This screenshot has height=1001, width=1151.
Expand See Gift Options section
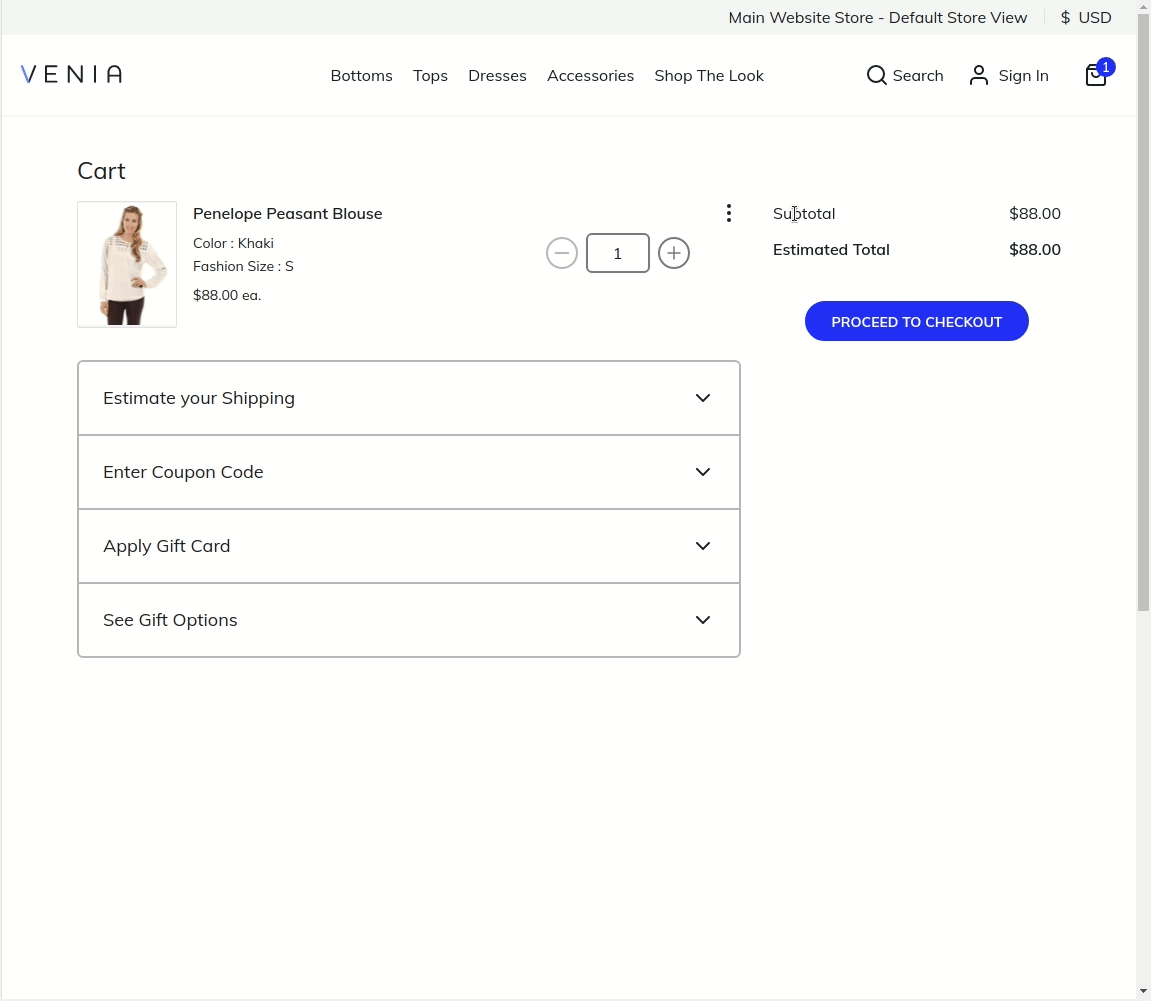[x=409, y=620]
